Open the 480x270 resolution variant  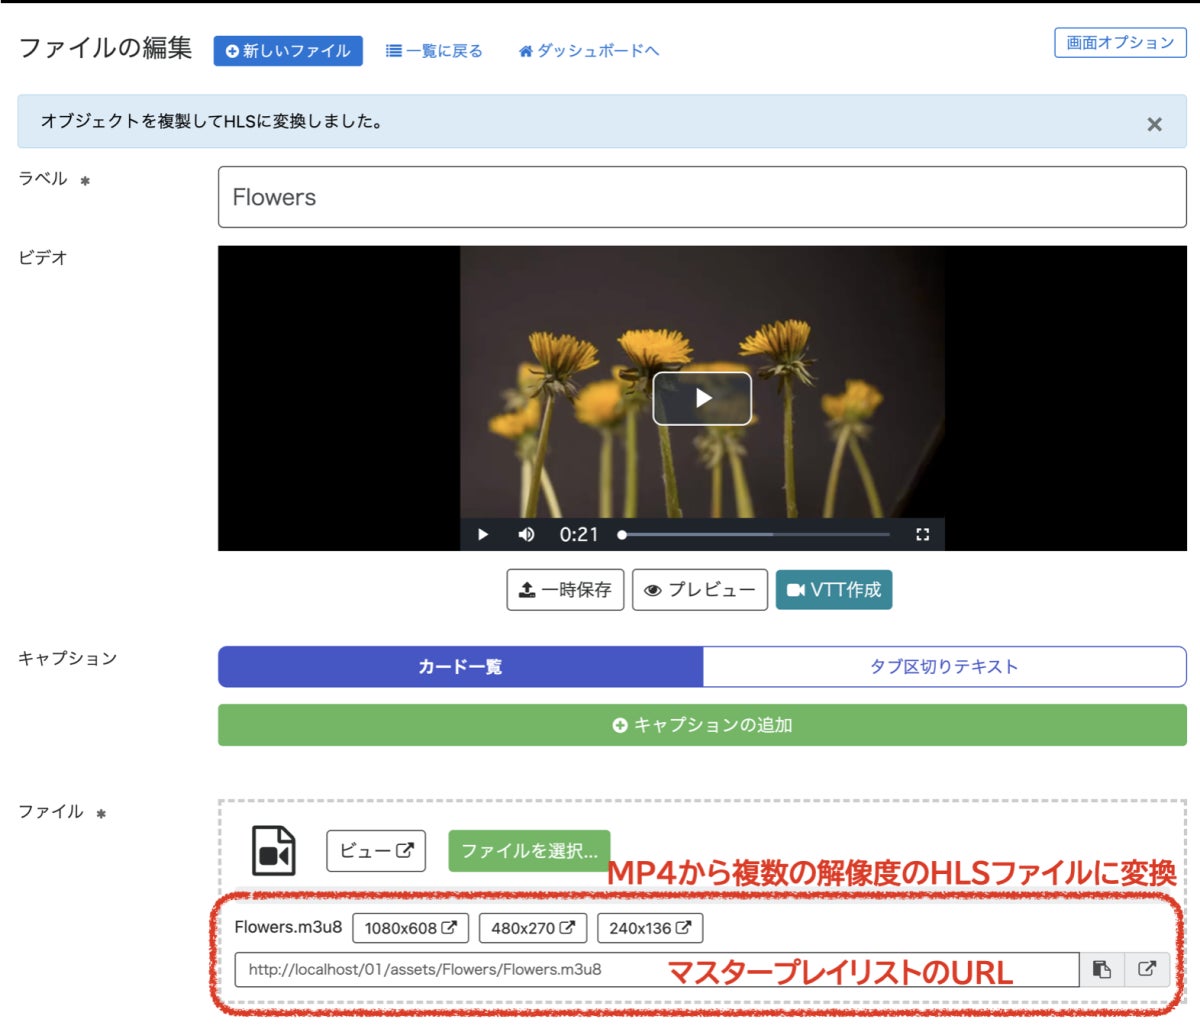coord(533,928)
